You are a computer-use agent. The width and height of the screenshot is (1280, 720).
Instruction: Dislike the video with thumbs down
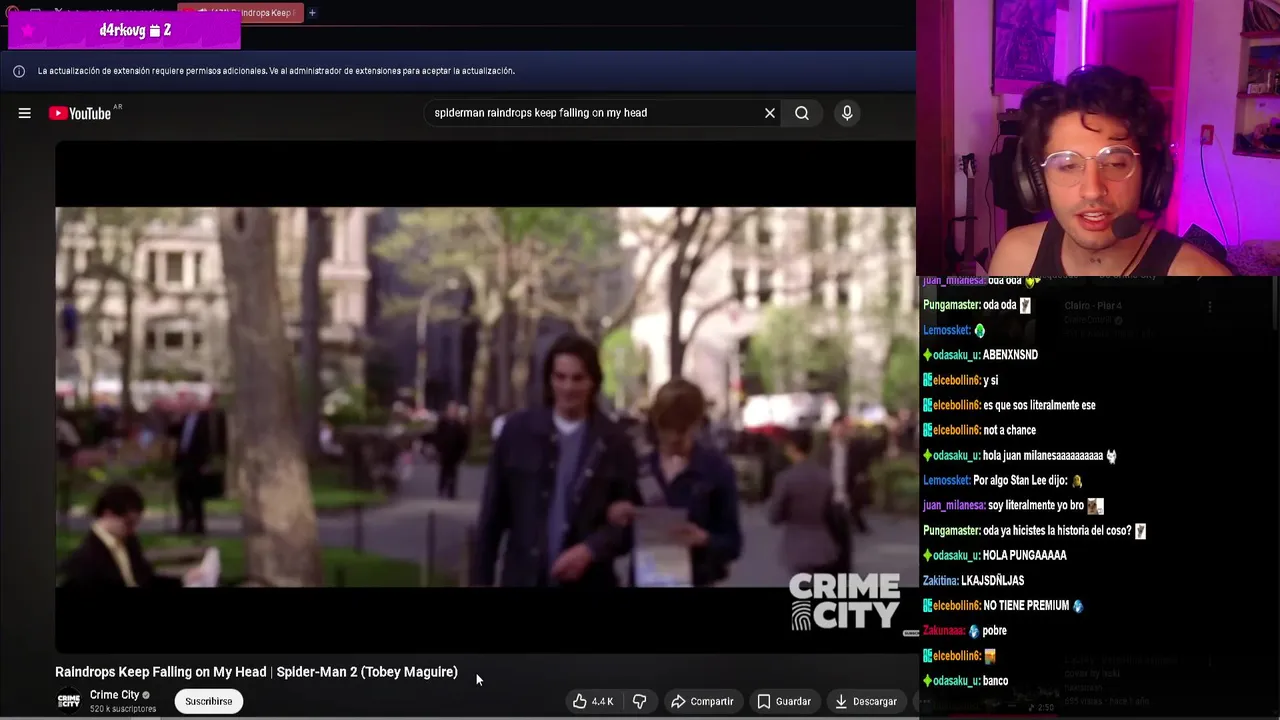click(x=640, y=701)
